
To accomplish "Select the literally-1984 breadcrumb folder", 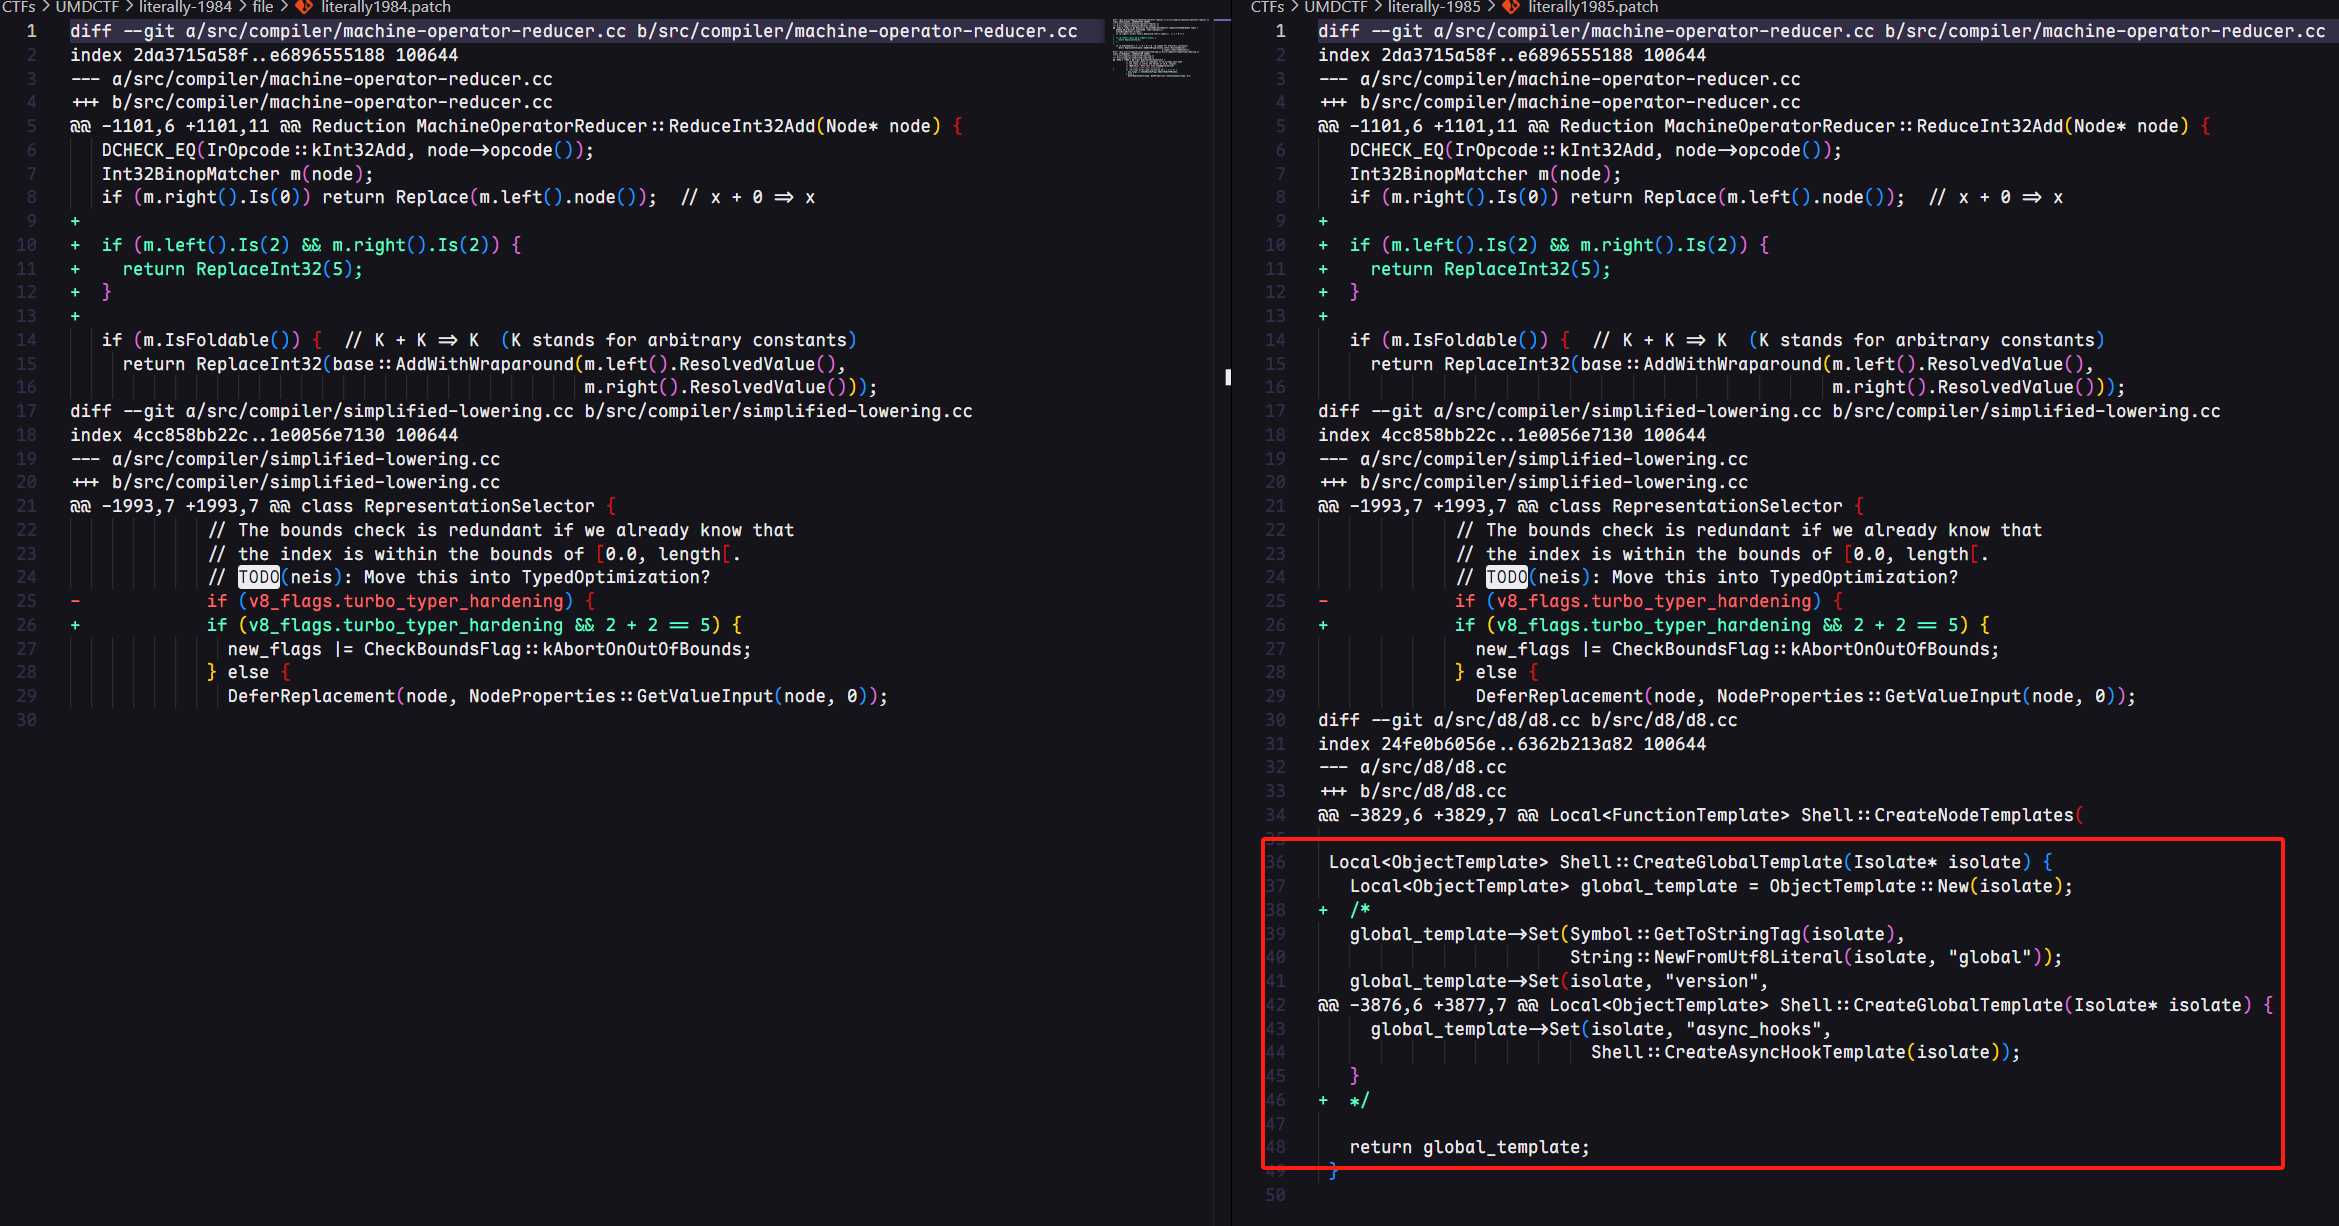I will (x=185, y=7).
